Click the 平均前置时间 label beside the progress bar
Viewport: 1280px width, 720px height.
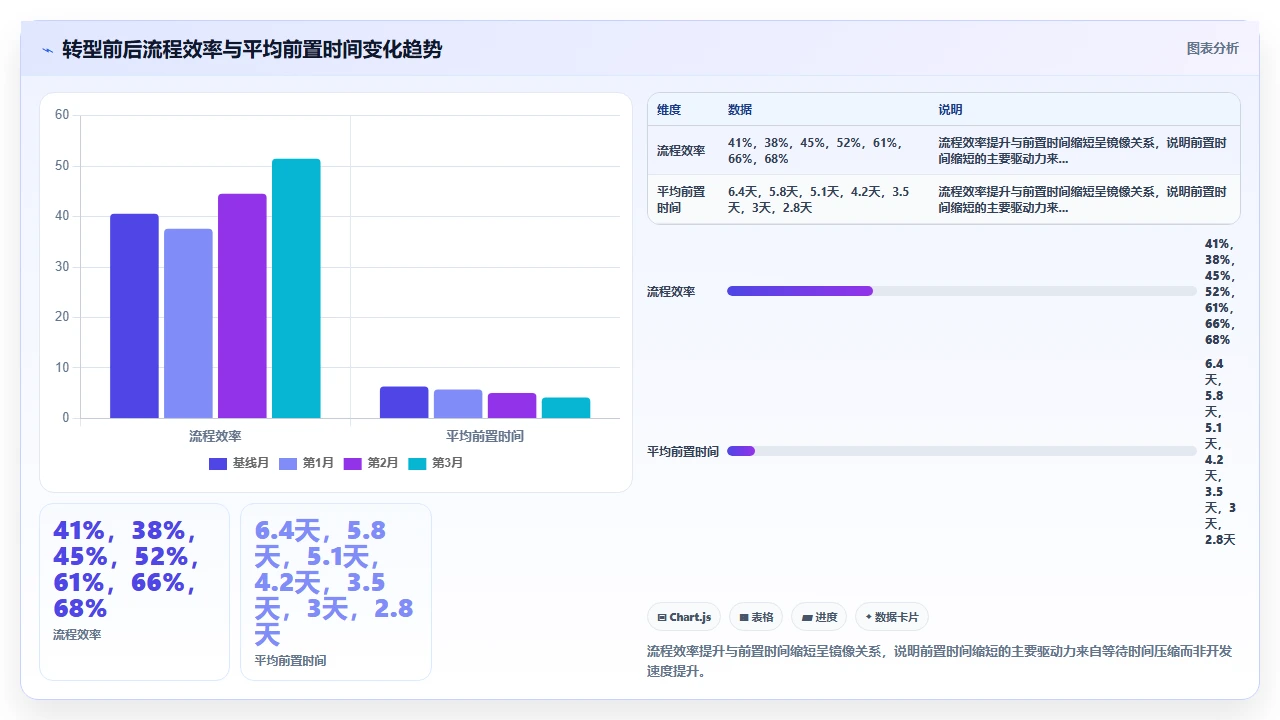tap(683, 452)
